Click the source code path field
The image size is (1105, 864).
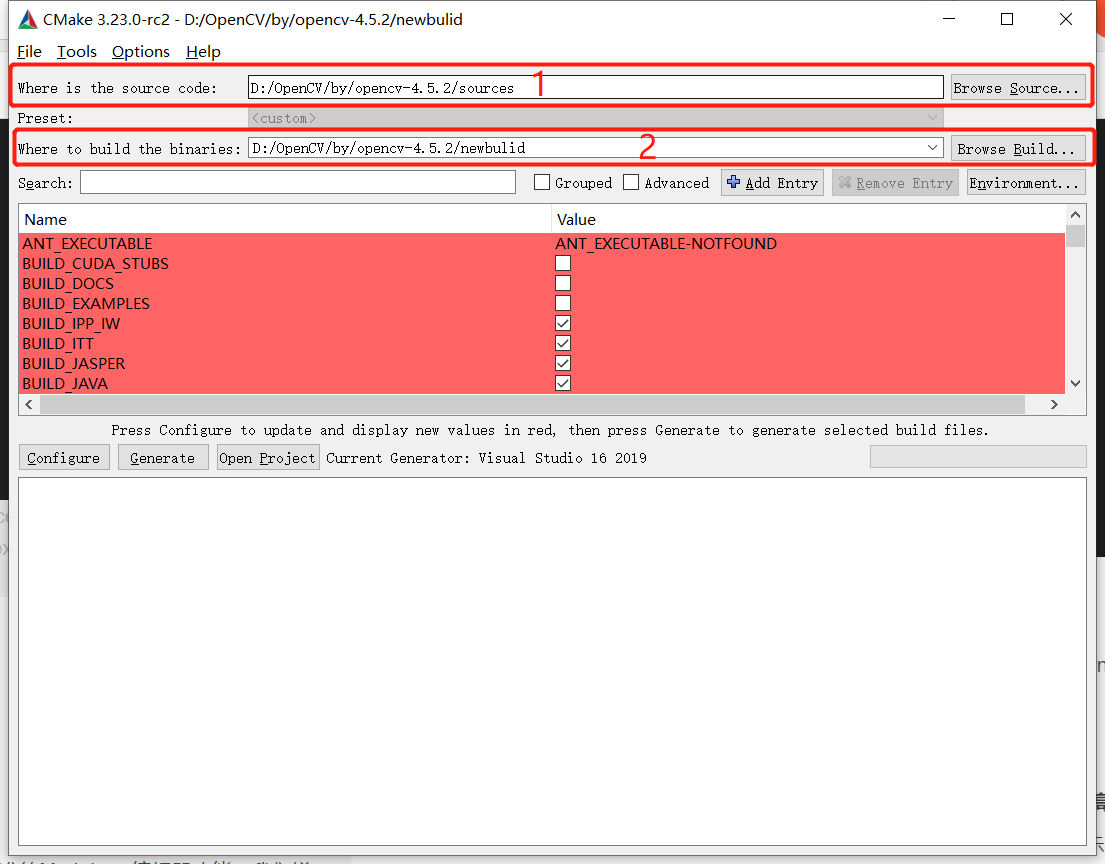pyautogui.click(x=595, y=87)
